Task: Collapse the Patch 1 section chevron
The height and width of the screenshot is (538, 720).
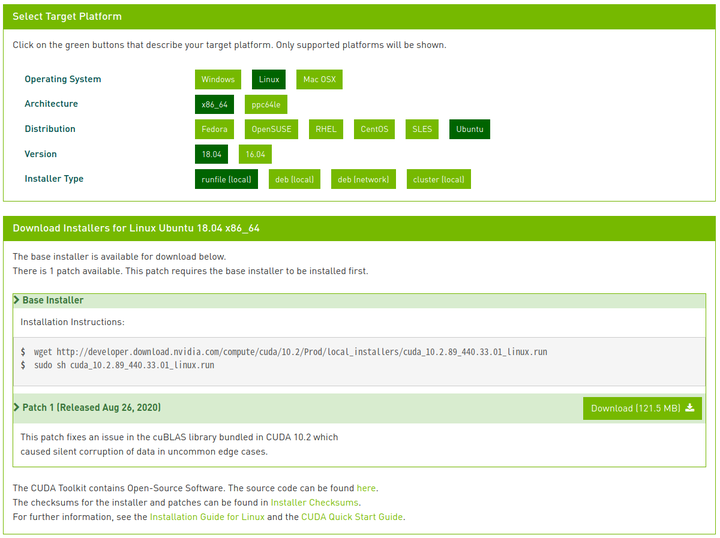Action: pyautogui.click(x=17, y=407)
